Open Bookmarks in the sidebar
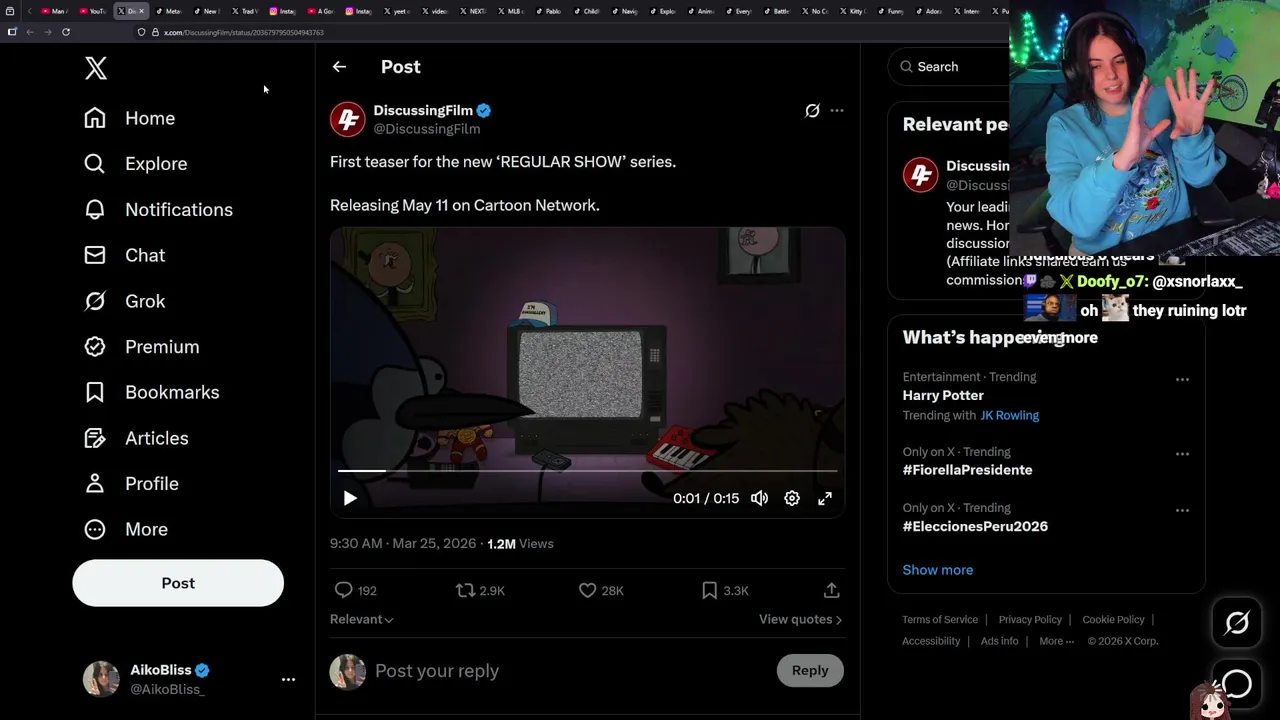The height and width of the screenshot is (720, 1280). pyautogui.click(x=152, y=392)
